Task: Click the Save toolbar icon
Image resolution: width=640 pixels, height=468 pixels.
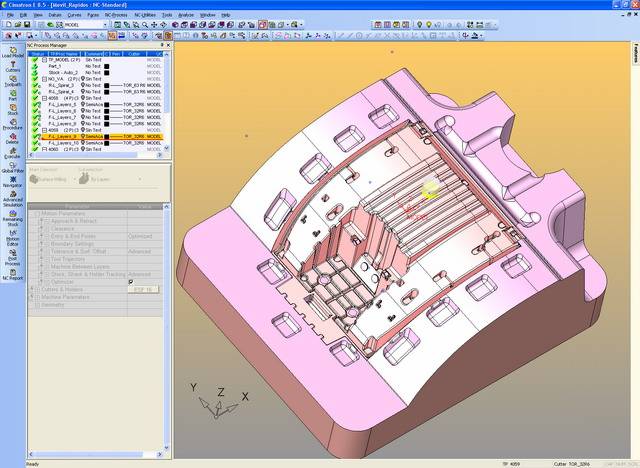Action: point(27,25)
